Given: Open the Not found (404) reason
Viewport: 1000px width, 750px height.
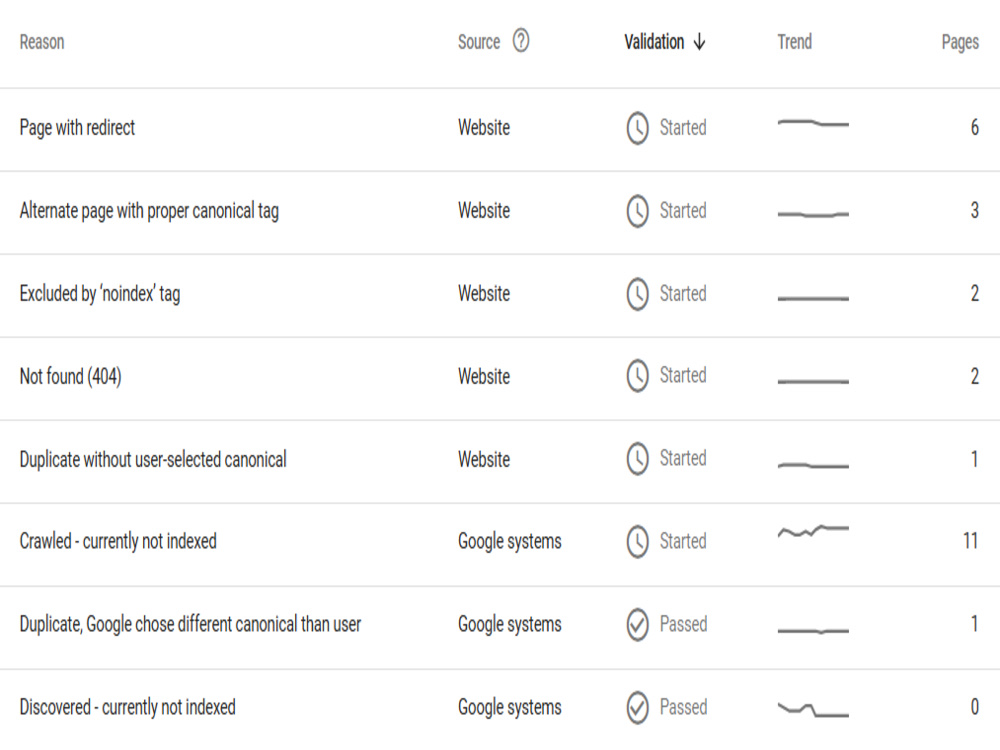Looking at the screenshot, I should coord(71,376).
